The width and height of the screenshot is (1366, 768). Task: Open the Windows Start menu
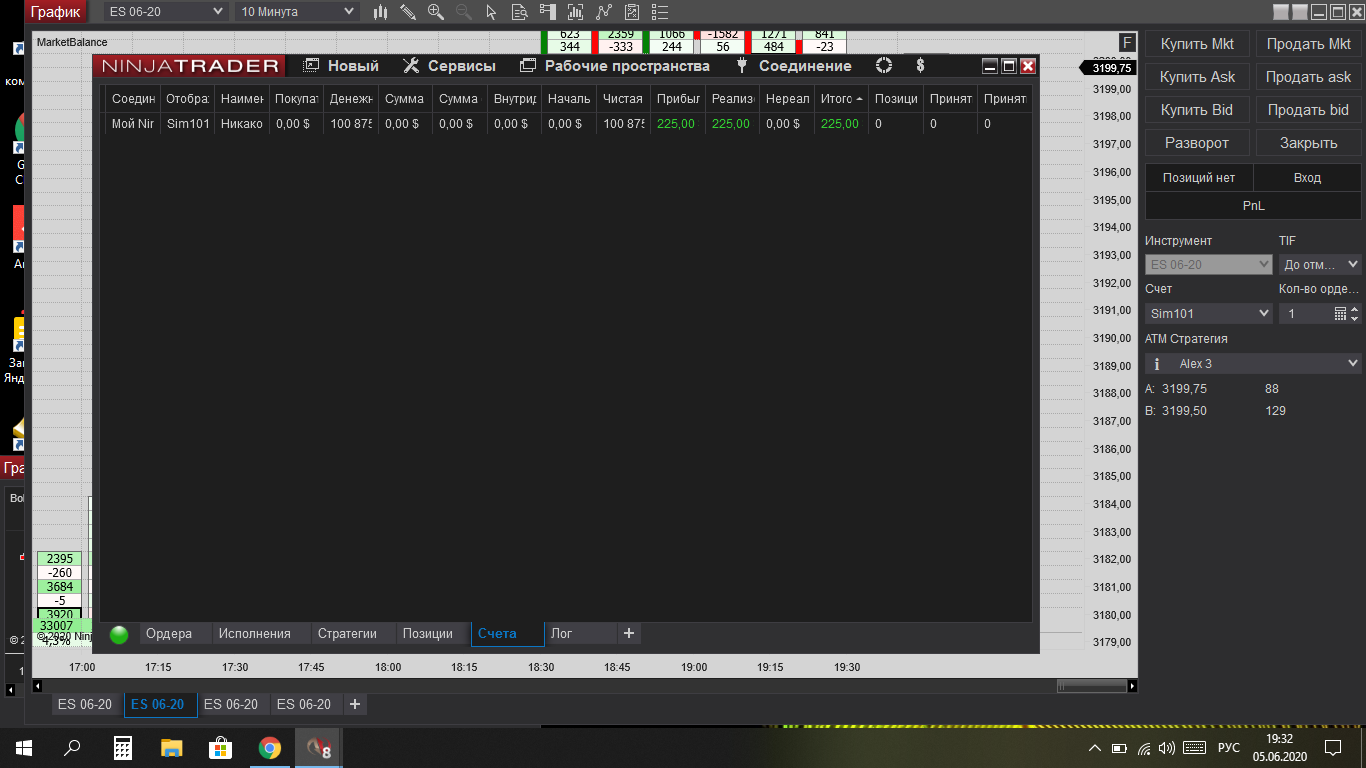coord(23,747)
